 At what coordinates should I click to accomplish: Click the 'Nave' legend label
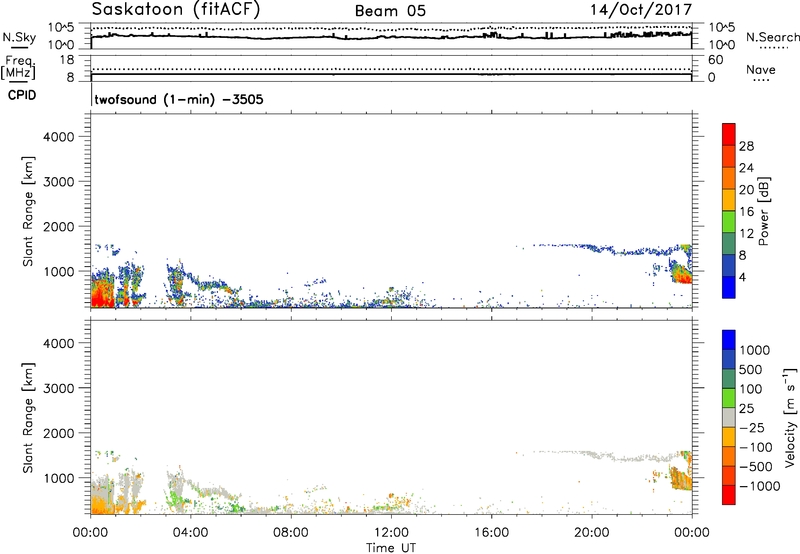pyautogui.click(x=761, y=70)
